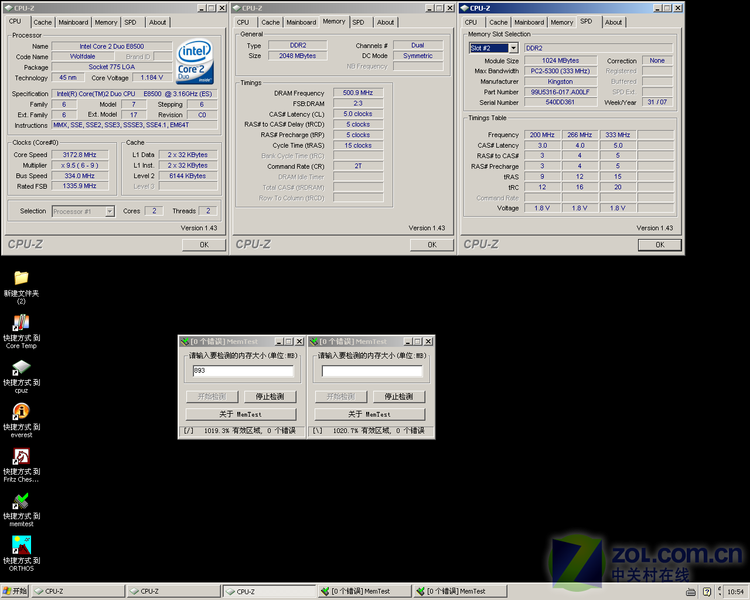The width and height of the screenshot is (750, 600).
Task: Click the Name field Intel Core 2 Duo E8500
Action: pyautogui.click(x=112, y=46)
